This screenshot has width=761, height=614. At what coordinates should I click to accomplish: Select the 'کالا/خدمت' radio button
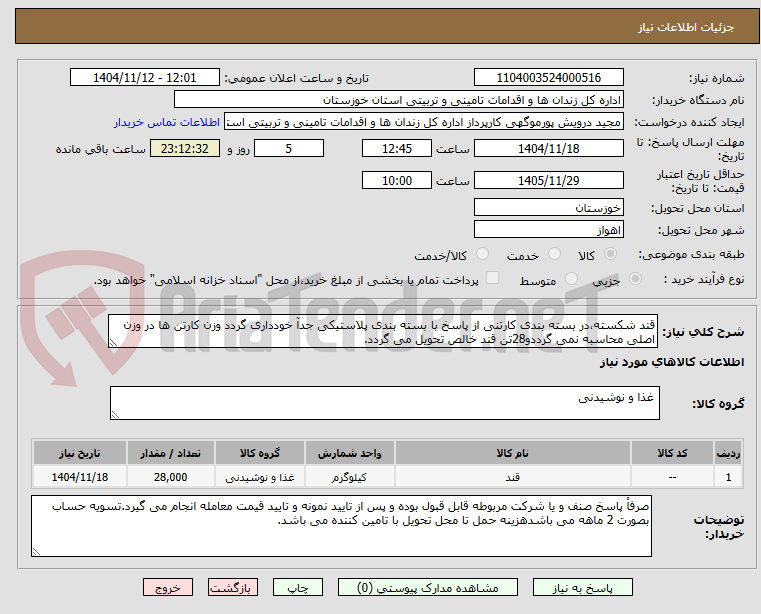click(x=482, y=254)
